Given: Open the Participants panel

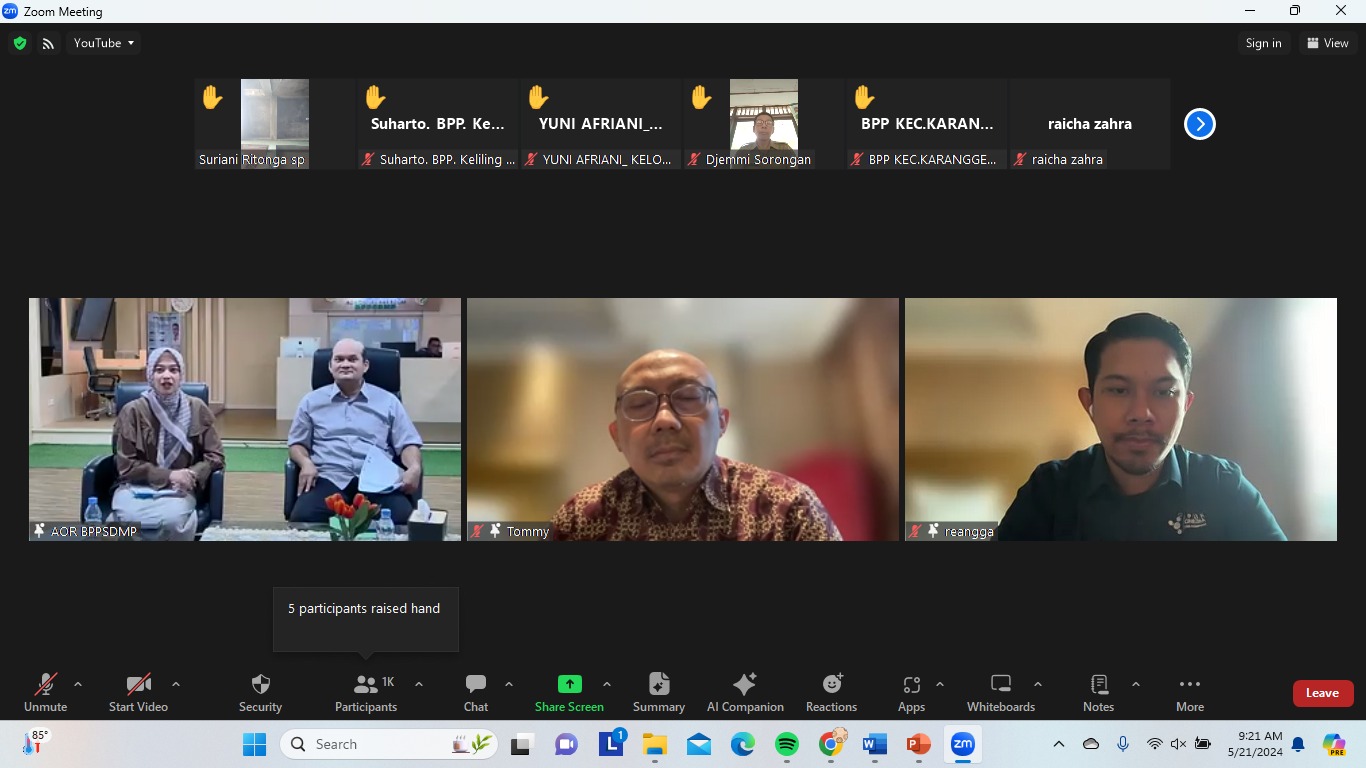Looking at the screenshot, I should (366, 692).
